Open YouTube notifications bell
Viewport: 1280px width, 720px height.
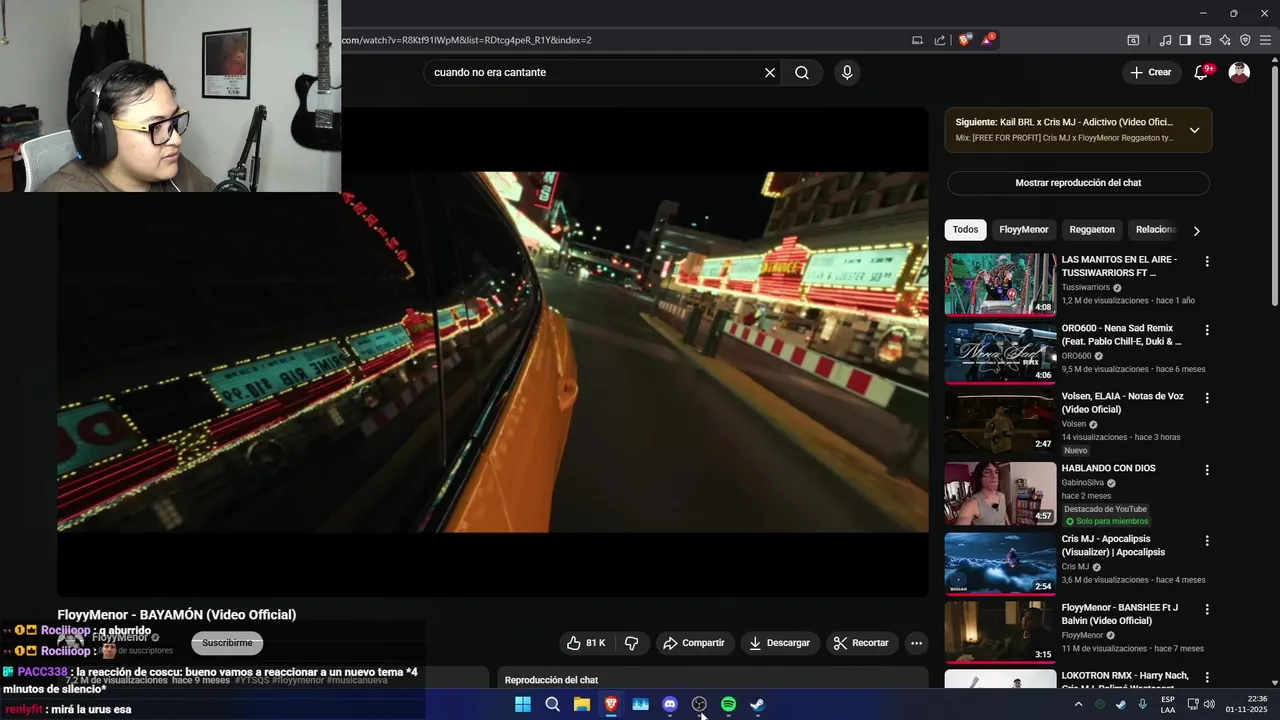pos(1202,72)
